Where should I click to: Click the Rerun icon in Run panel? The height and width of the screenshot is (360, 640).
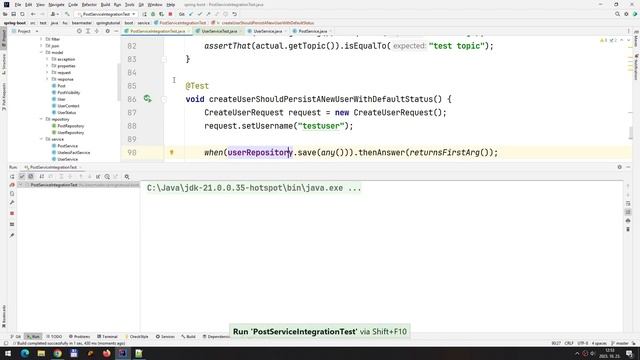pyautogui.click(x=12, y=176)
